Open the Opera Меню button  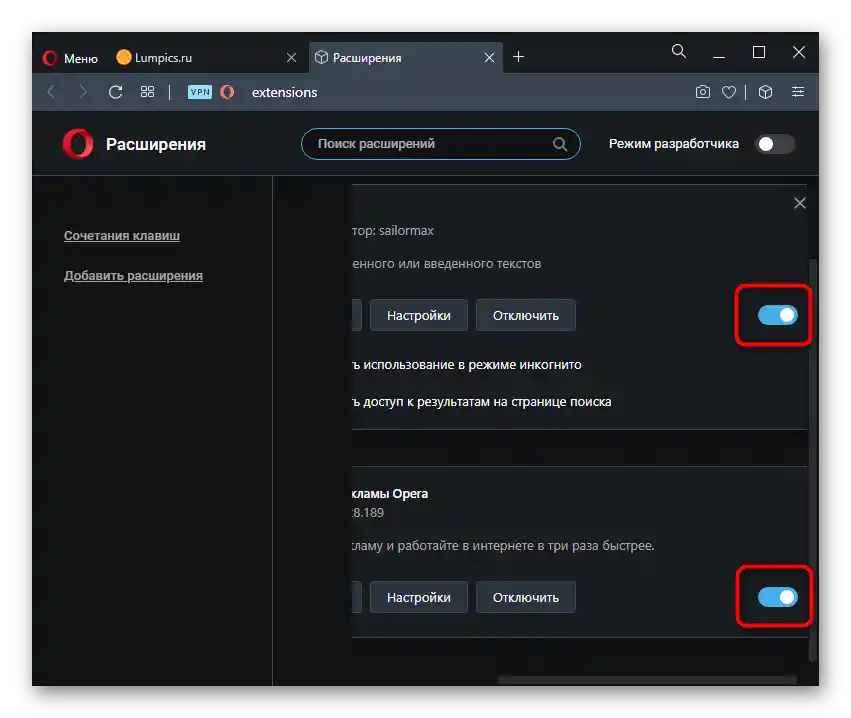click(x=70, y=58)
